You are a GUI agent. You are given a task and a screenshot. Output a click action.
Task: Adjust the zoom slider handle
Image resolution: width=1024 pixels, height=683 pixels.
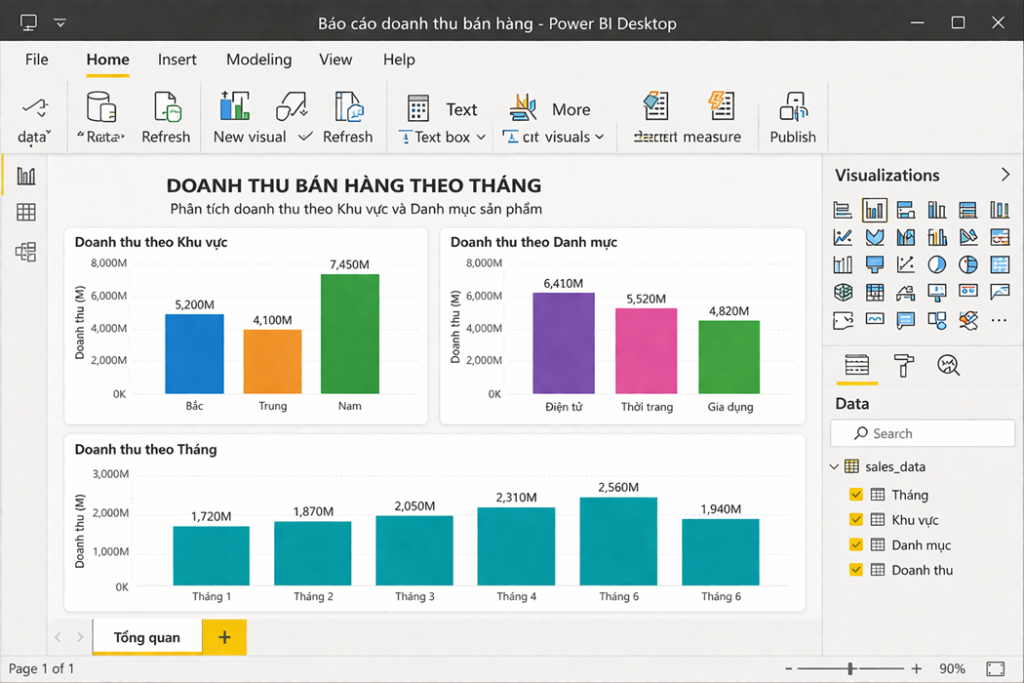click(x=850, y=669)
